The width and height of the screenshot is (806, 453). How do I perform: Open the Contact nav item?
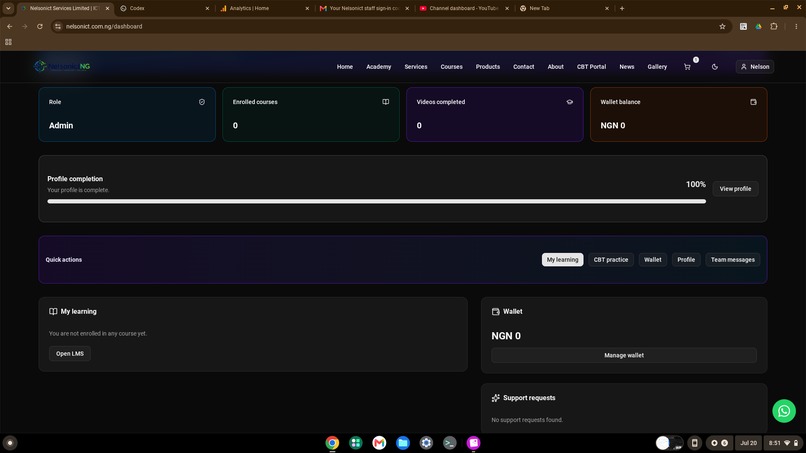coord(523,67)
